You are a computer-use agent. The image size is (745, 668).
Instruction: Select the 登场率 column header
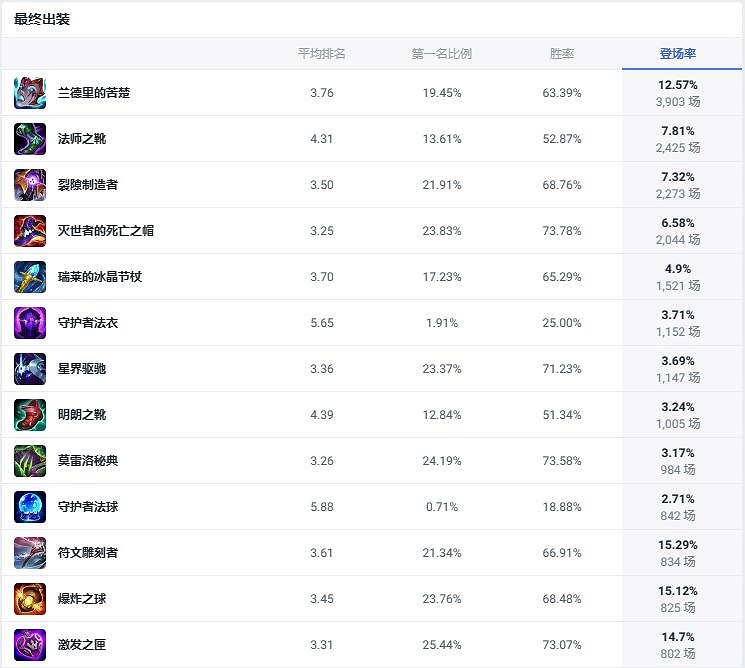click(x=678, y=54)
